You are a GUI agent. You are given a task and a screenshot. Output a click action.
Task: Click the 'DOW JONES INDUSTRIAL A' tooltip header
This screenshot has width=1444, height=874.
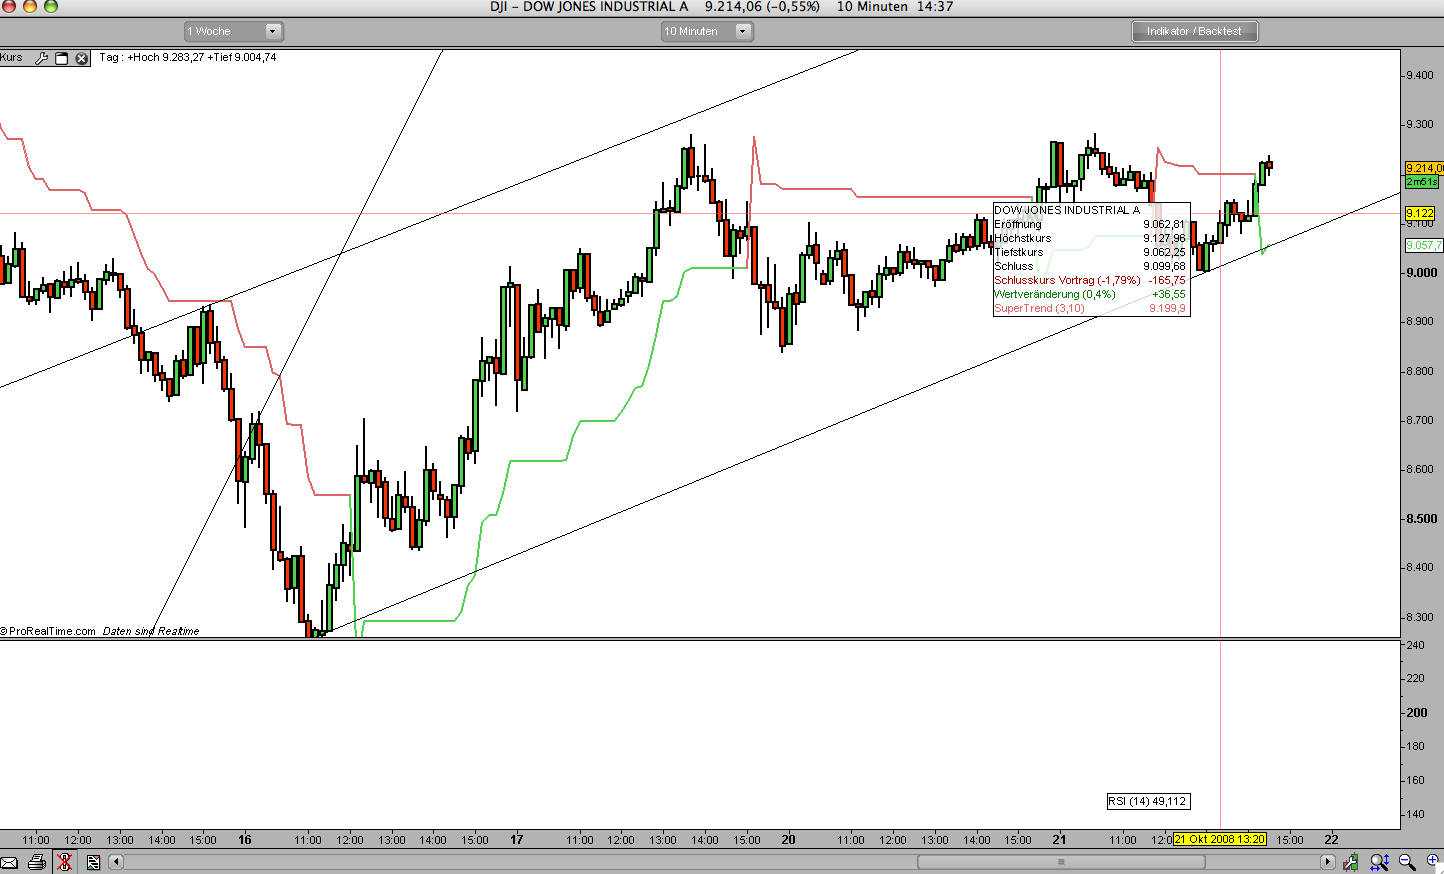pos(1067,210)
